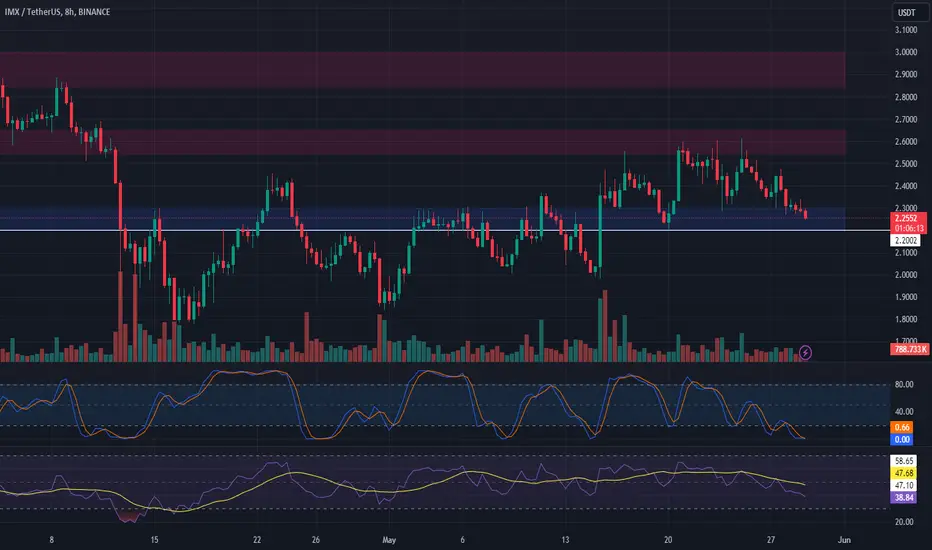The width and height of the screenshot is (932, 550).
Task: Click the blue stochastic value 0.00
Action: [901, 439]
